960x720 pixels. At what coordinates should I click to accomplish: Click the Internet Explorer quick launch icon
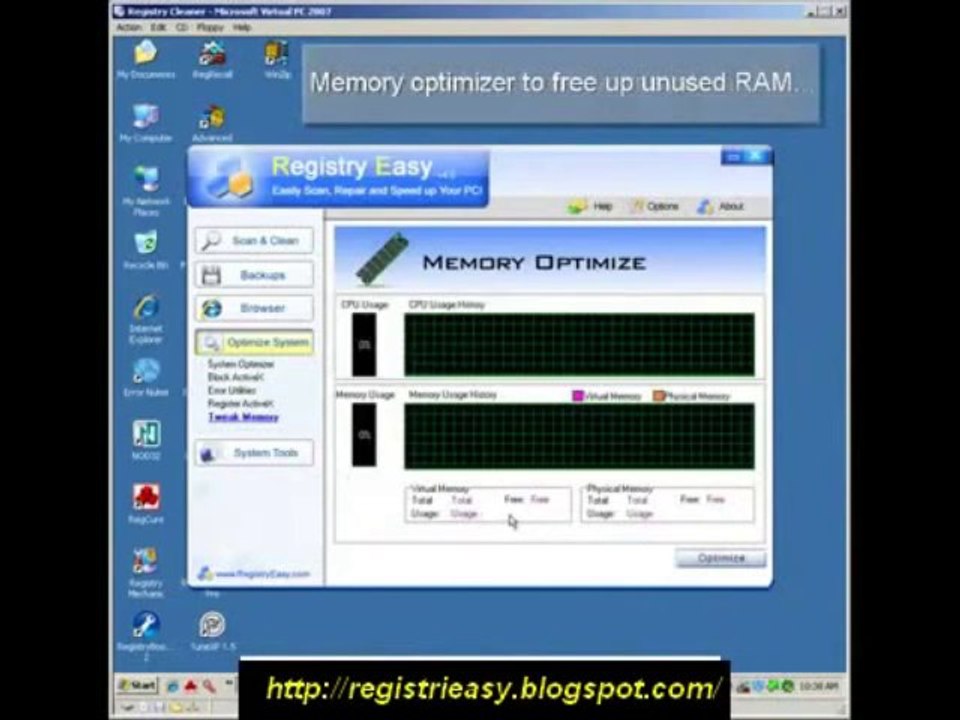[173, 686]
